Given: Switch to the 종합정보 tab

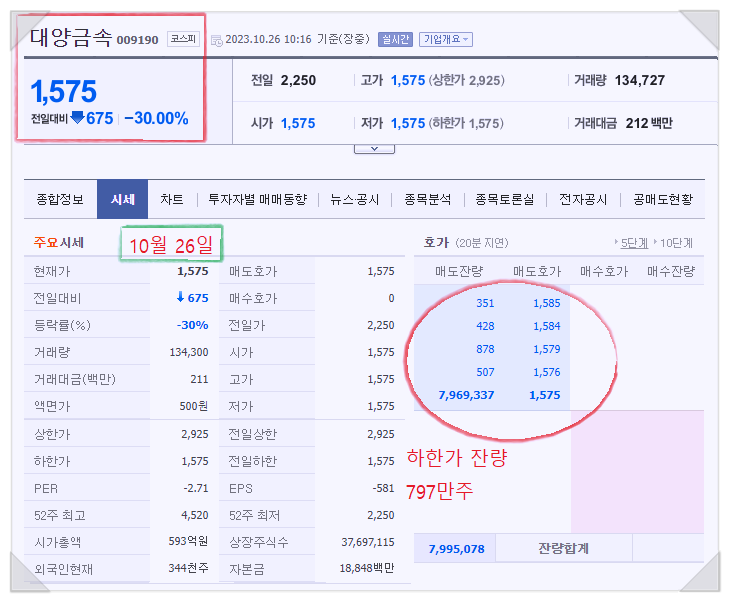Looking at the screenshot, I should point(60,200).
